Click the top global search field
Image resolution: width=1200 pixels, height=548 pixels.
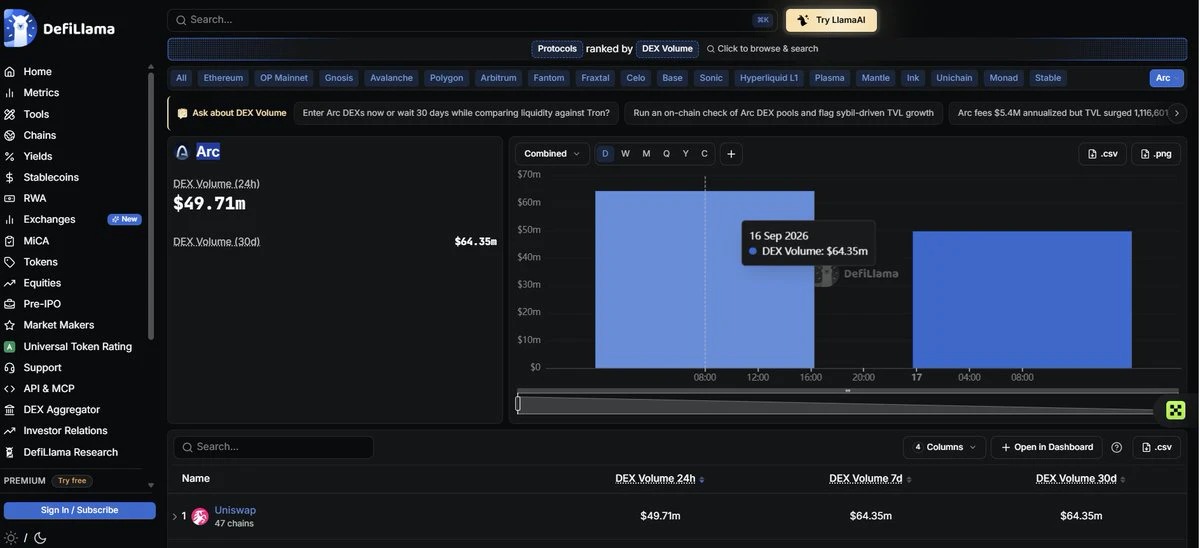click(472, 20)
